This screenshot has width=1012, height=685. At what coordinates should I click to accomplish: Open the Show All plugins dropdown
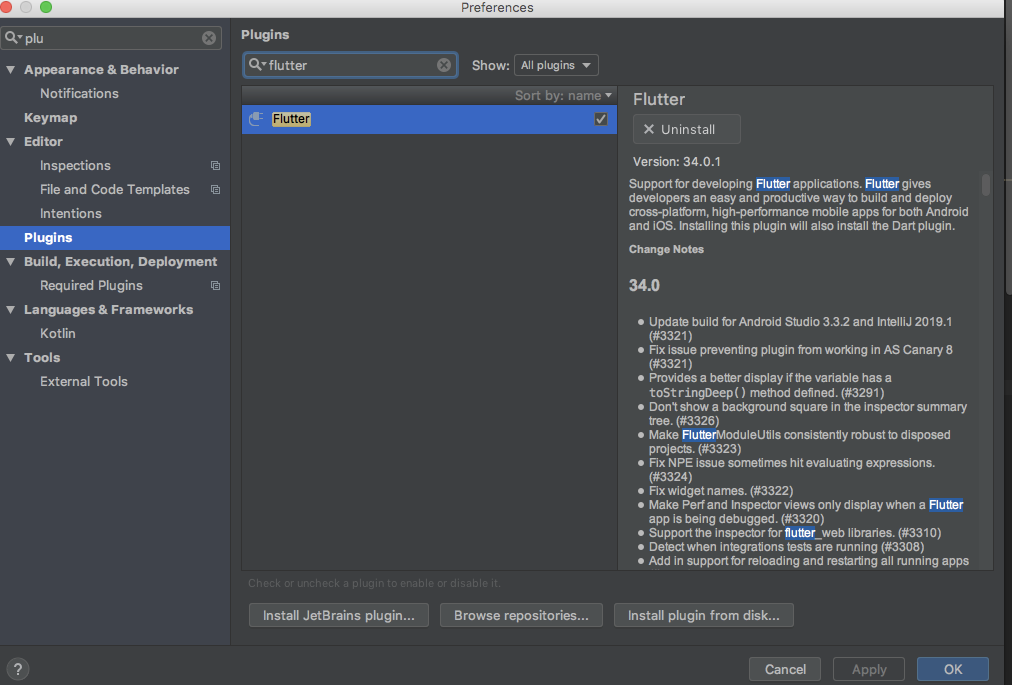556,65
